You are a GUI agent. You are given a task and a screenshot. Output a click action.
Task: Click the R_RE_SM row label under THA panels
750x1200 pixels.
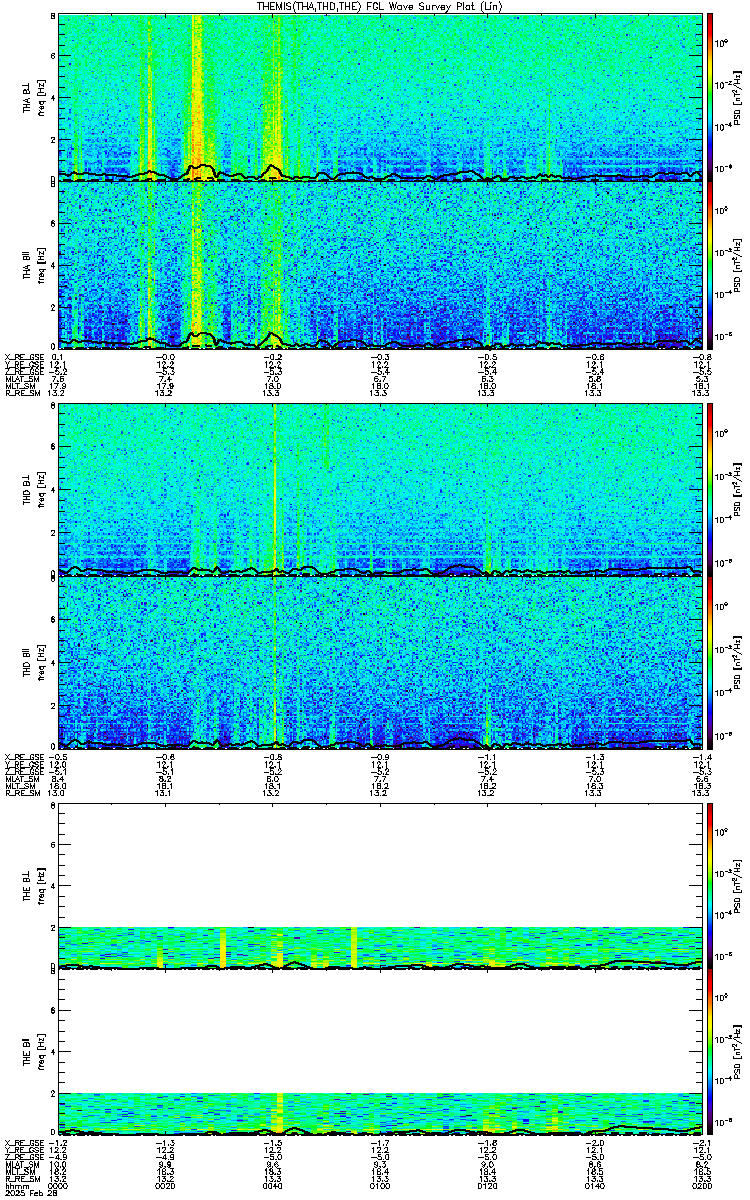[x=22, y=394]
